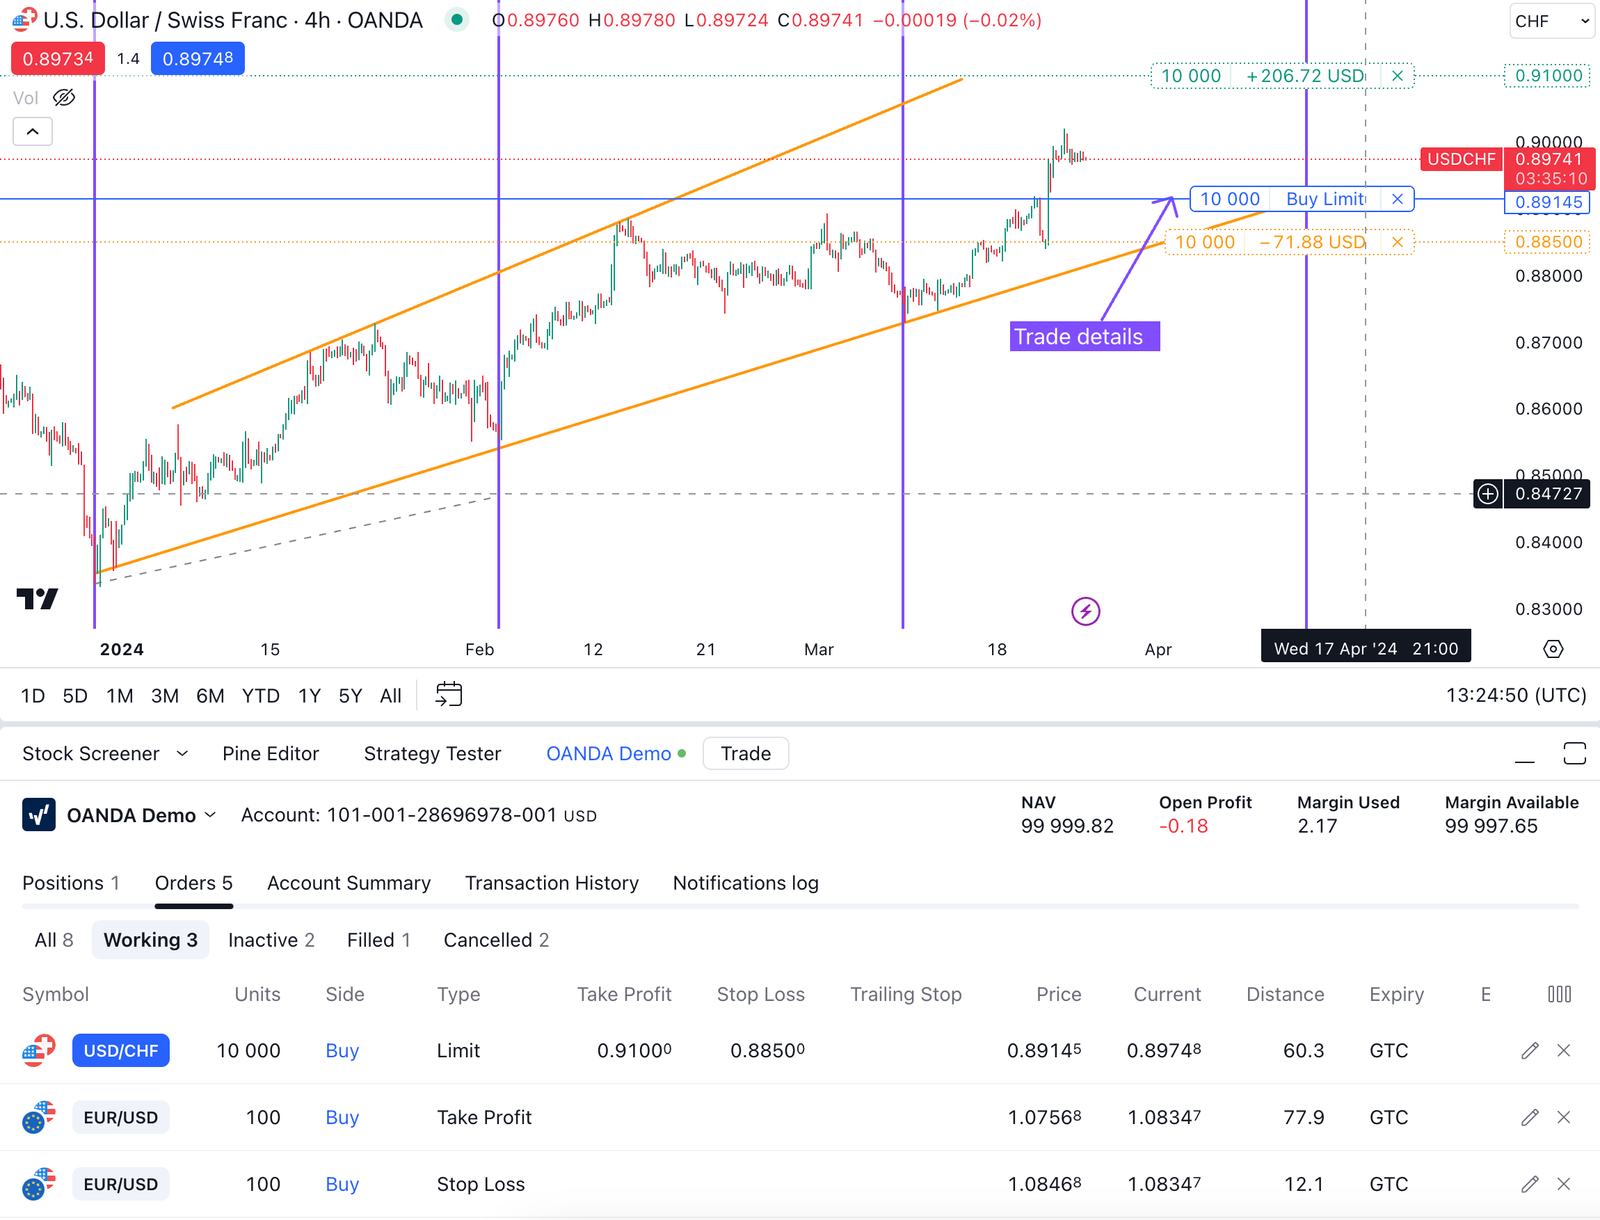Open the Stock Screener dropdown
1600x1220 pixels.
104,753
